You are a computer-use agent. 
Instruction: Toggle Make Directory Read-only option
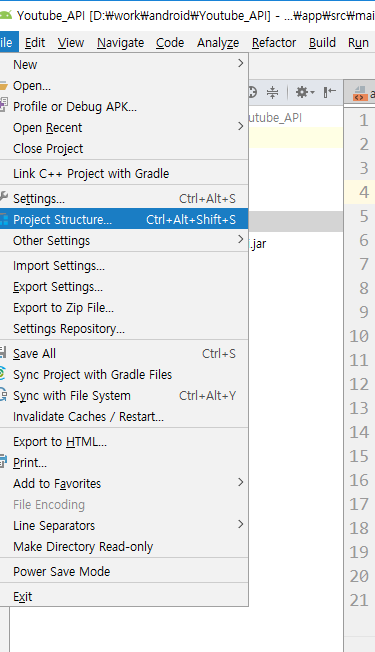(124, 546)
